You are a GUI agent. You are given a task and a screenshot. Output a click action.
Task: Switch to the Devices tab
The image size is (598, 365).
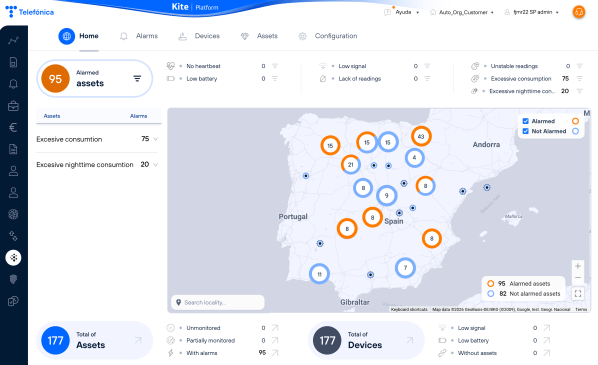(x=199, y=36)
